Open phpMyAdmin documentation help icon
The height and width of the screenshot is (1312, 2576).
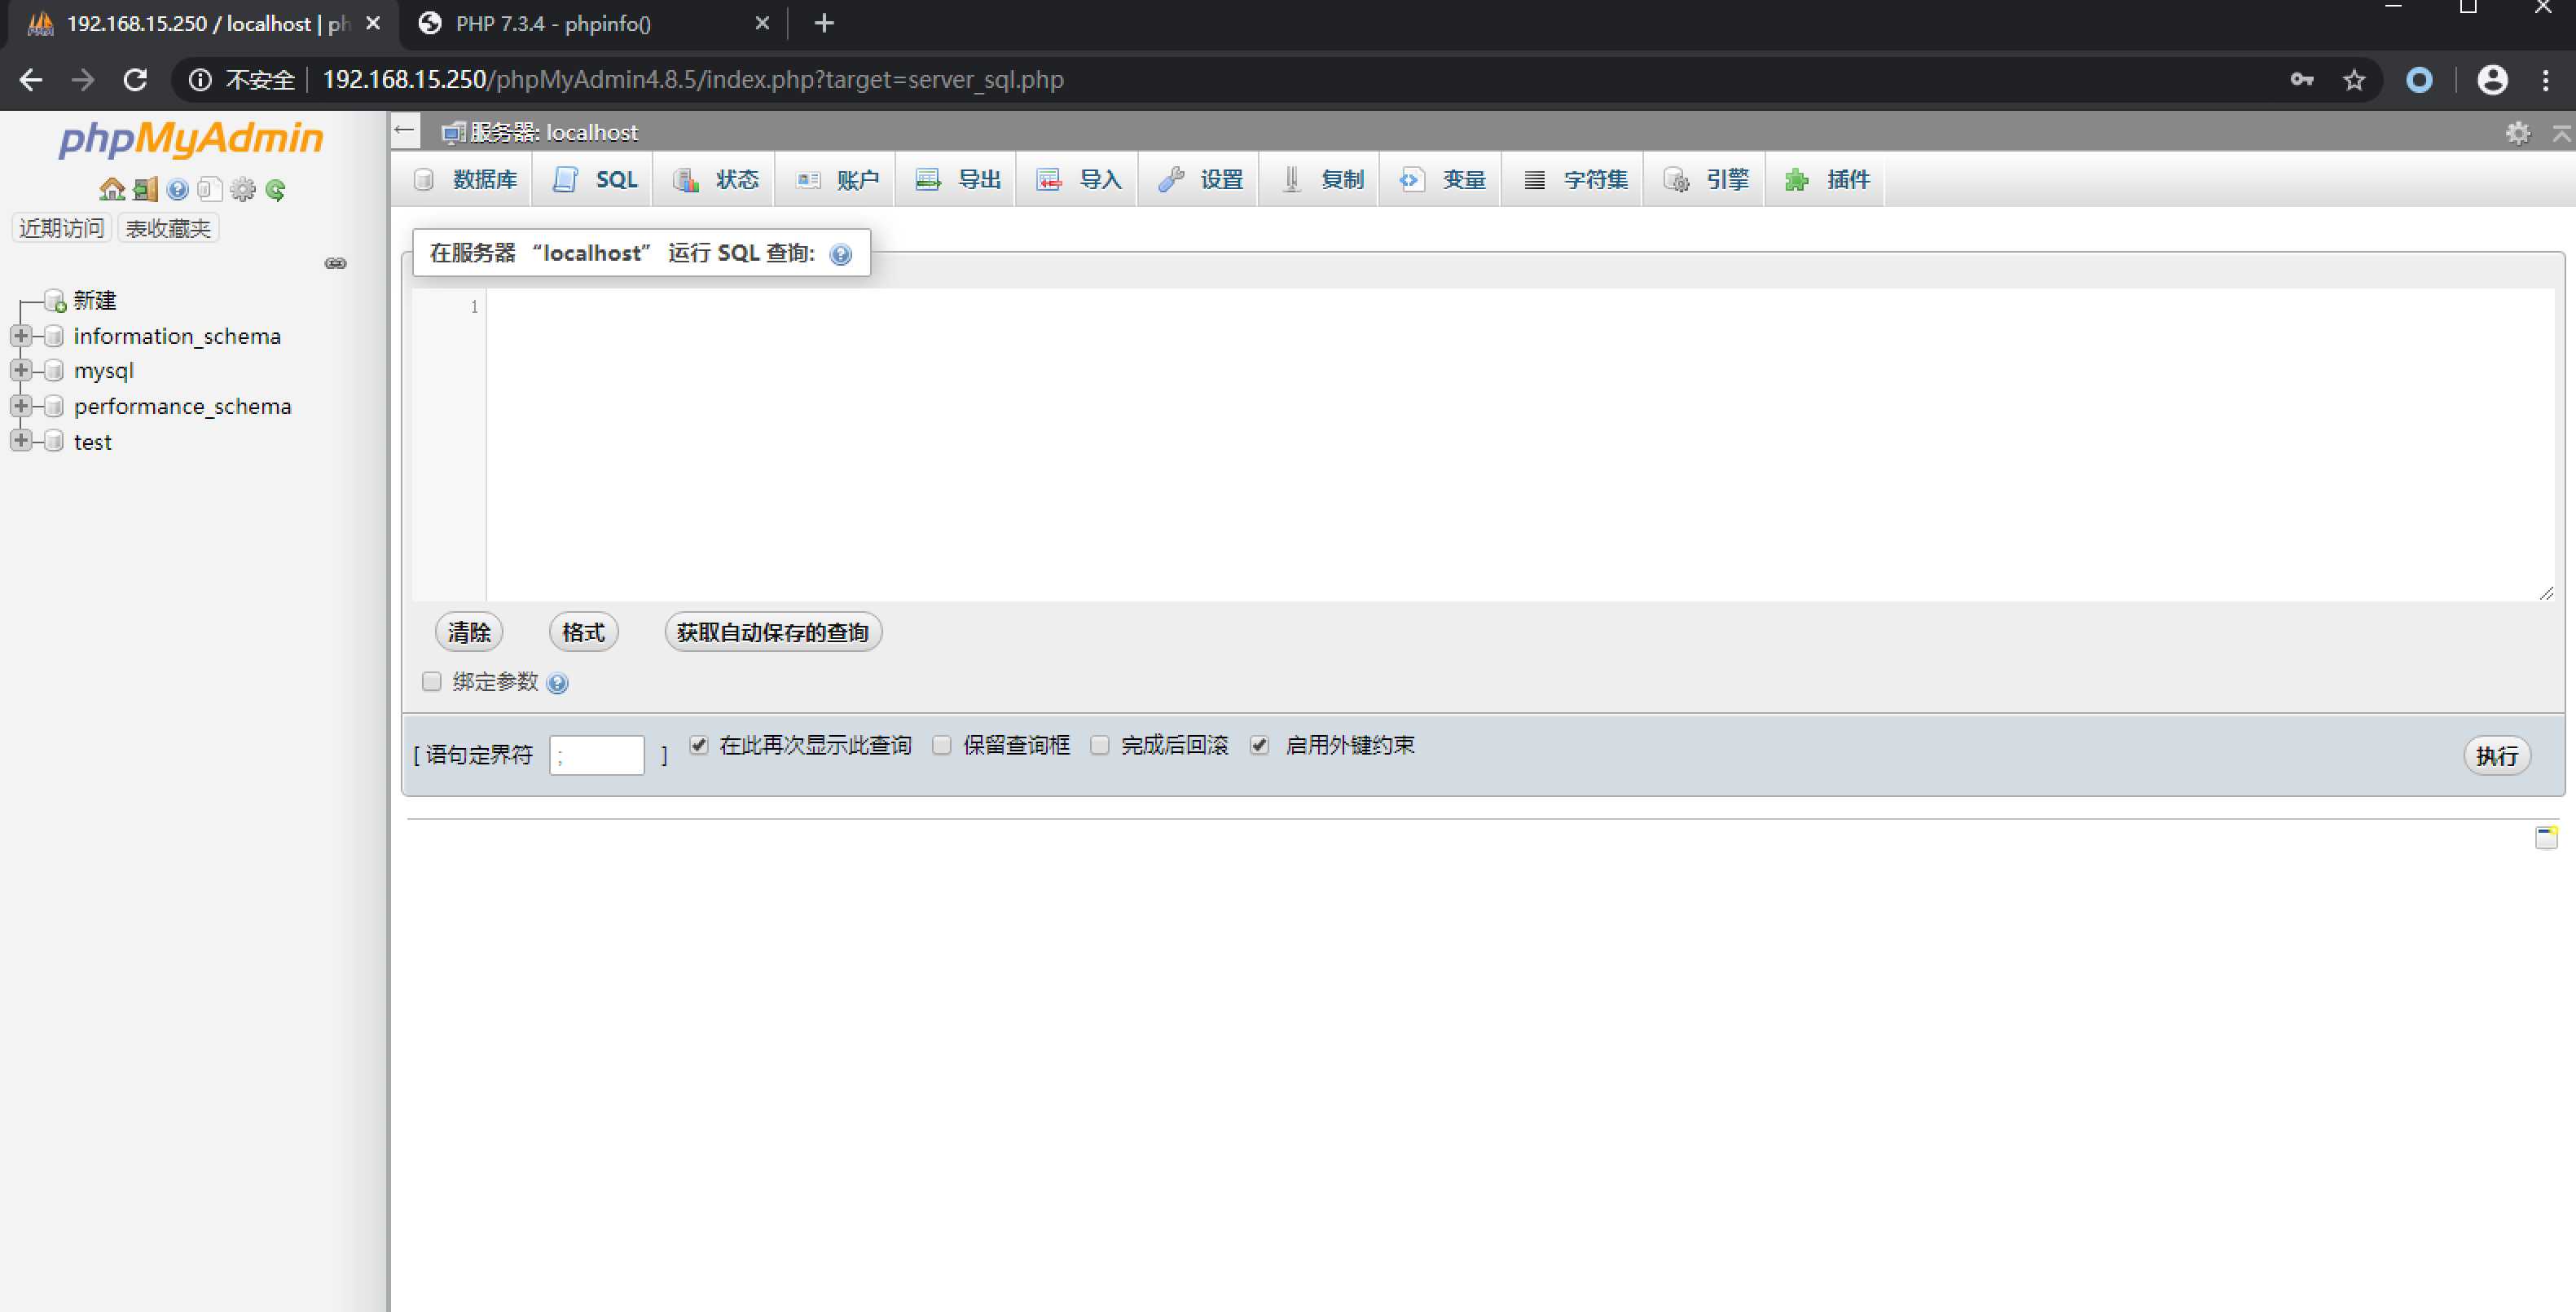click(x=178, y=189)
